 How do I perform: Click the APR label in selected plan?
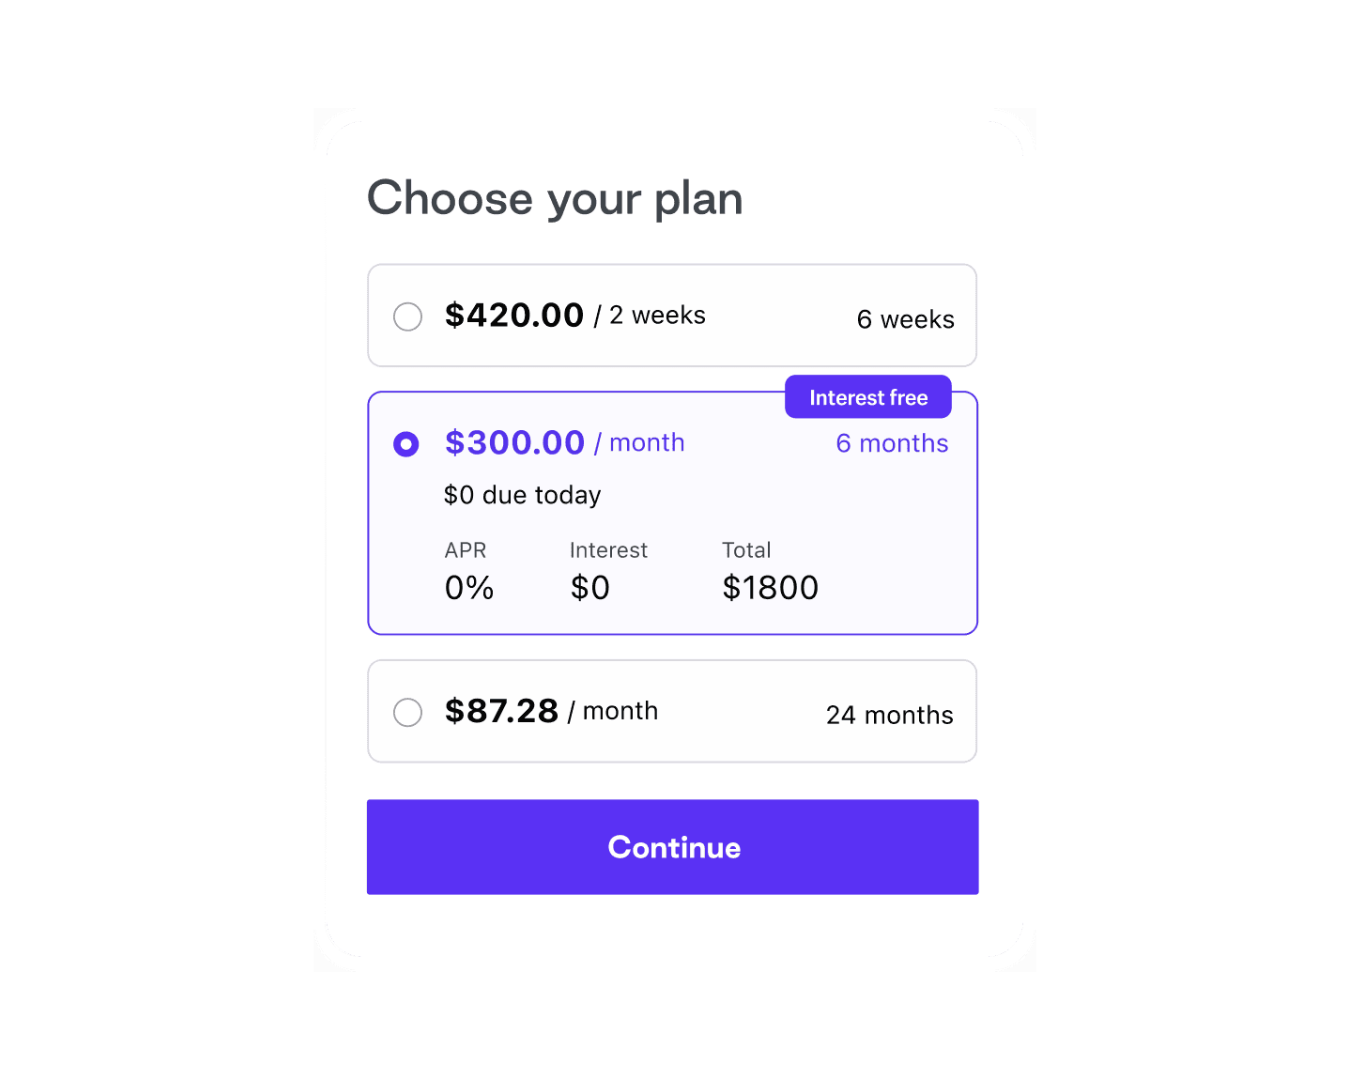point(465,550)
